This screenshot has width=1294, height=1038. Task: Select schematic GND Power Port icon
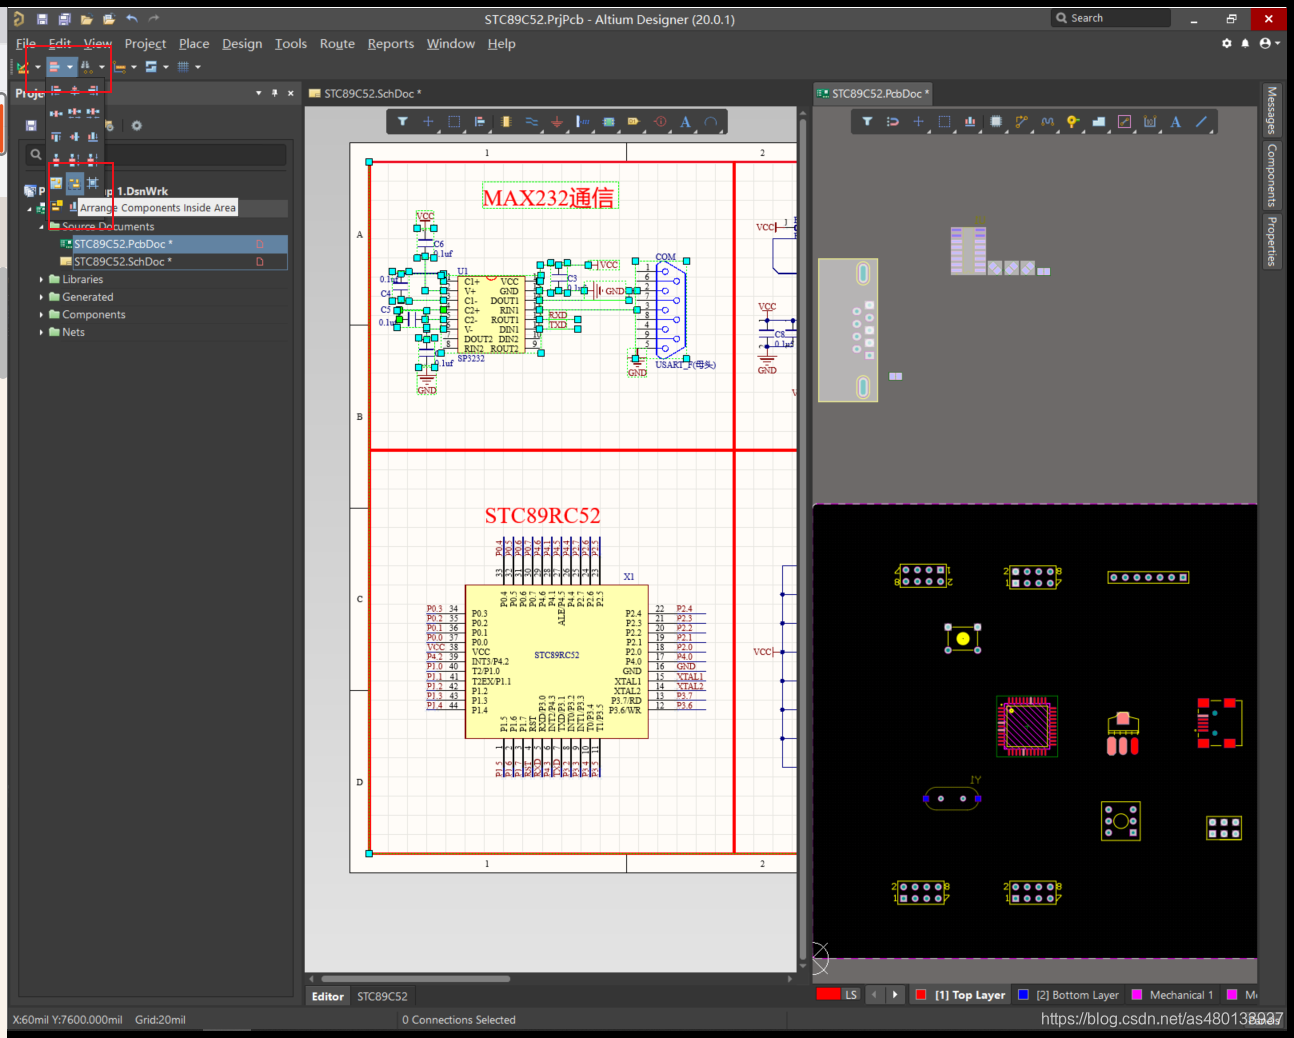[557, 122]
